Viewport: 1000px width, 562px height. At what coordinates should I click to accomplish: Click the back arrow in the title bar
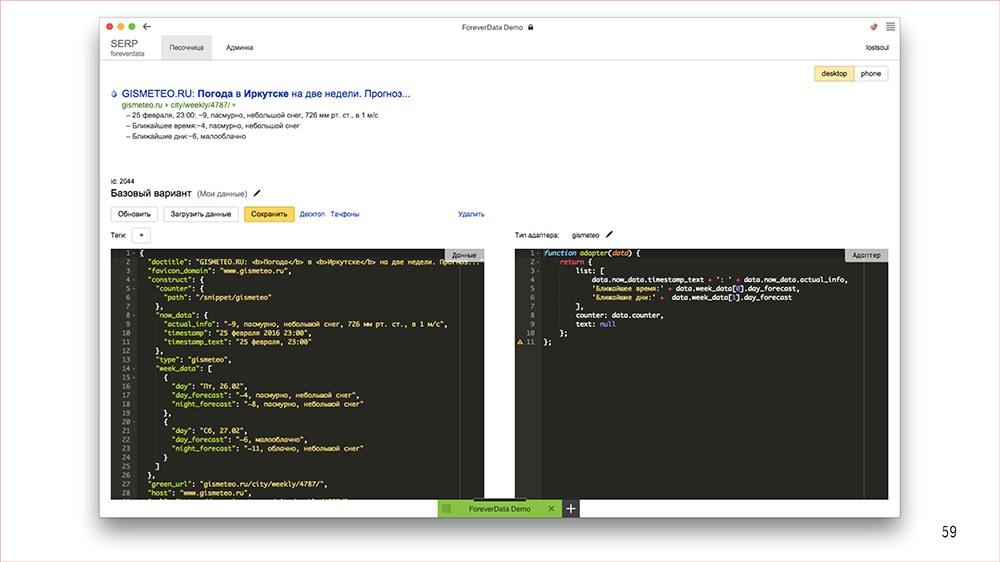pos(147,27)
